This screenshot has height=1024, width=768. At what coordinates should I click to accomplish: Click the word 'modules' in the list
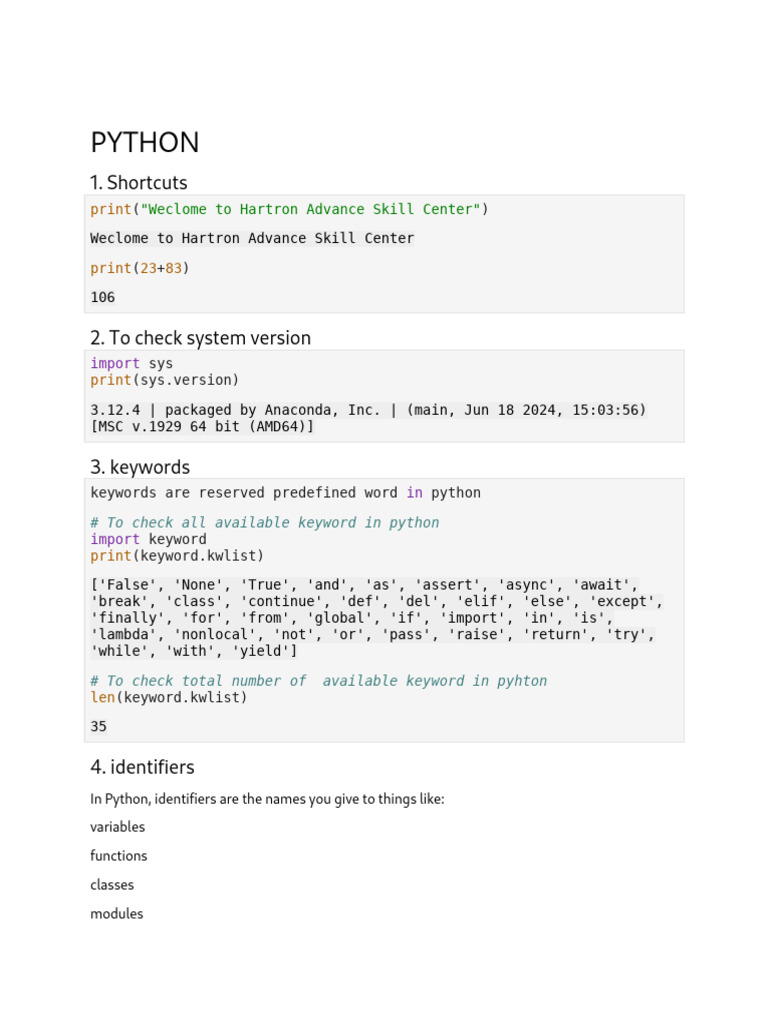pos(117,914)
